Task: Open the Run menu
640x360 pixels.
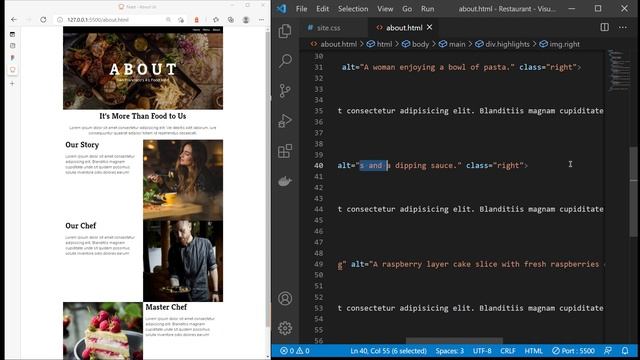Action: tap(427, 9)
